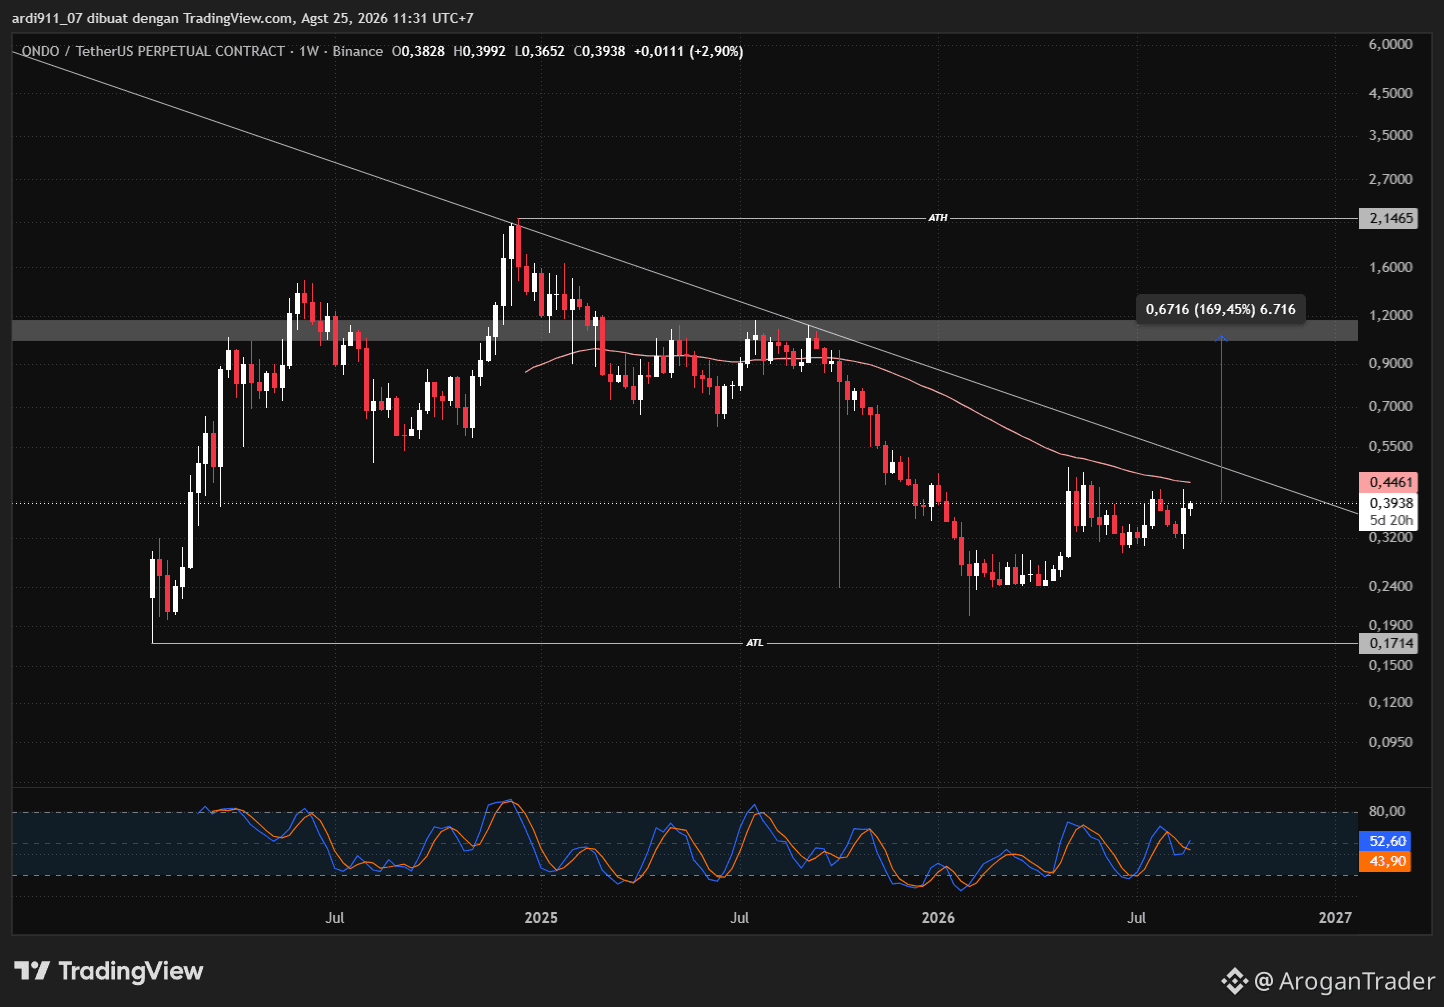Click the Binance exchange name in the title
Image resolution: width=1444 pixels, height=1007 pixels.
358,51
